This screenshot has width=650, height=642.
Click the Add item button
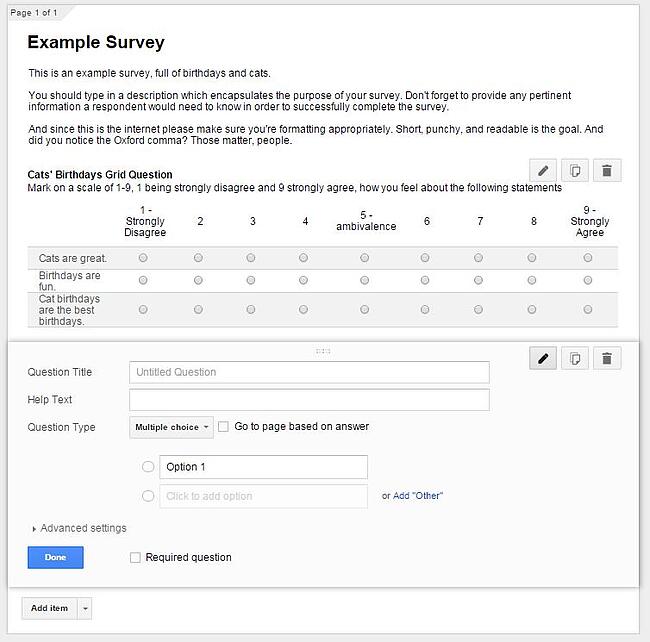click(49, 608)
